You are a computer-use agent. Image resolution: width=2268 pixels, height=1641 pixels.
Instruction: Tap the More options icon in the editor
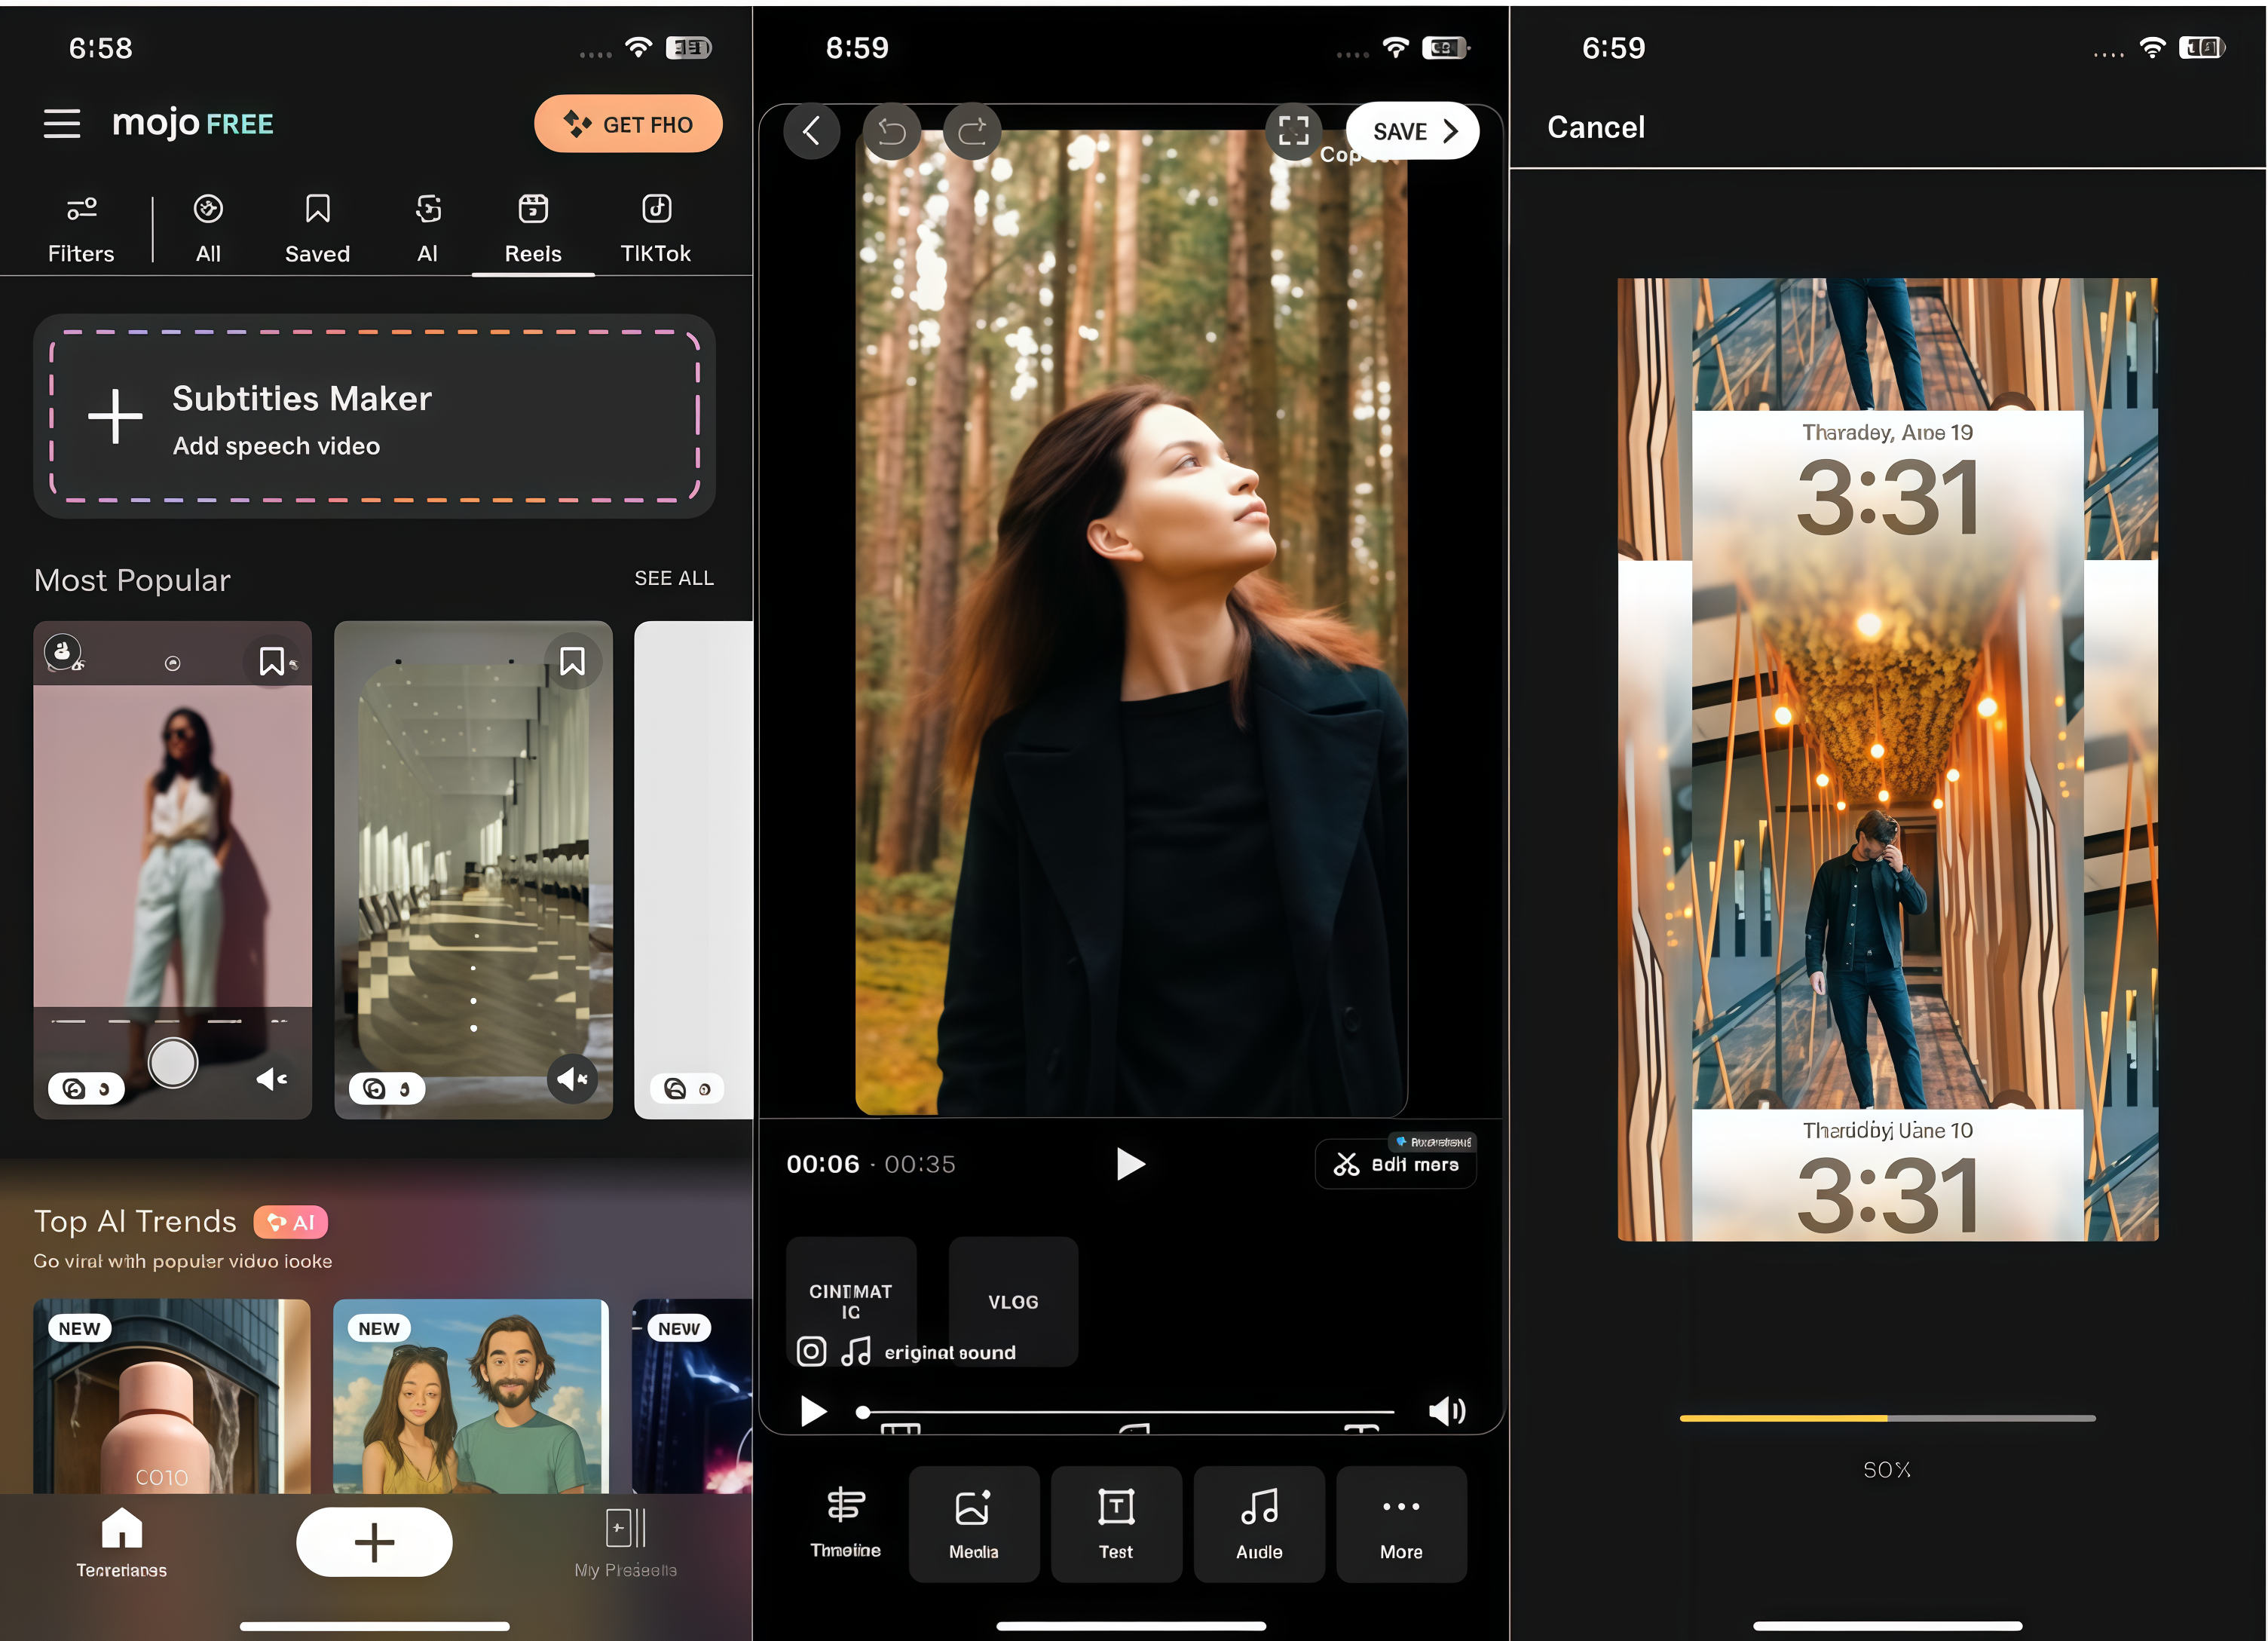click(1401, 1524)
